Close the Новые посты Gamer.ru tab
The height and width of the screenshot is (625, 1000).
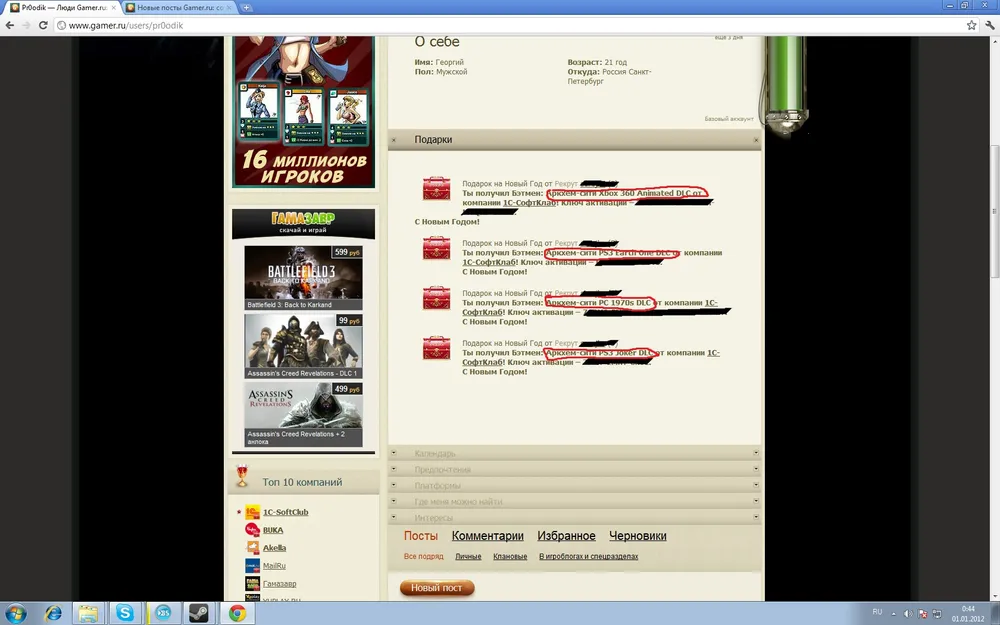[230, 8]
